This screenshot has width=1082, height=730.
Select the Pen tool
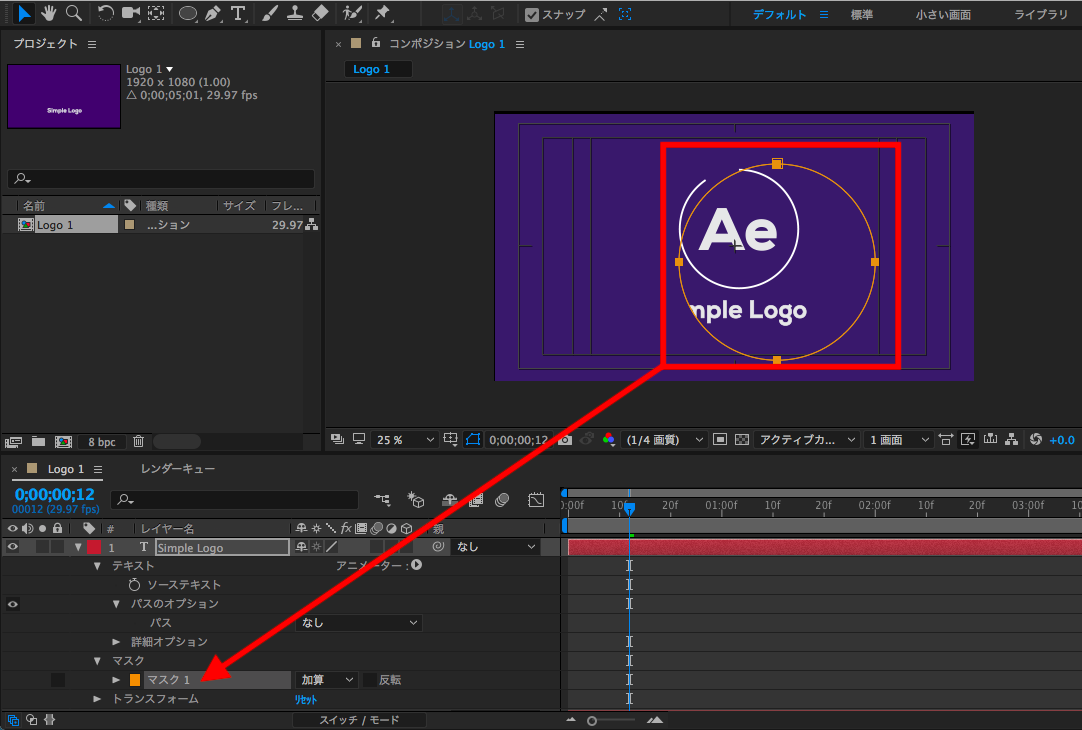[212, 13]
